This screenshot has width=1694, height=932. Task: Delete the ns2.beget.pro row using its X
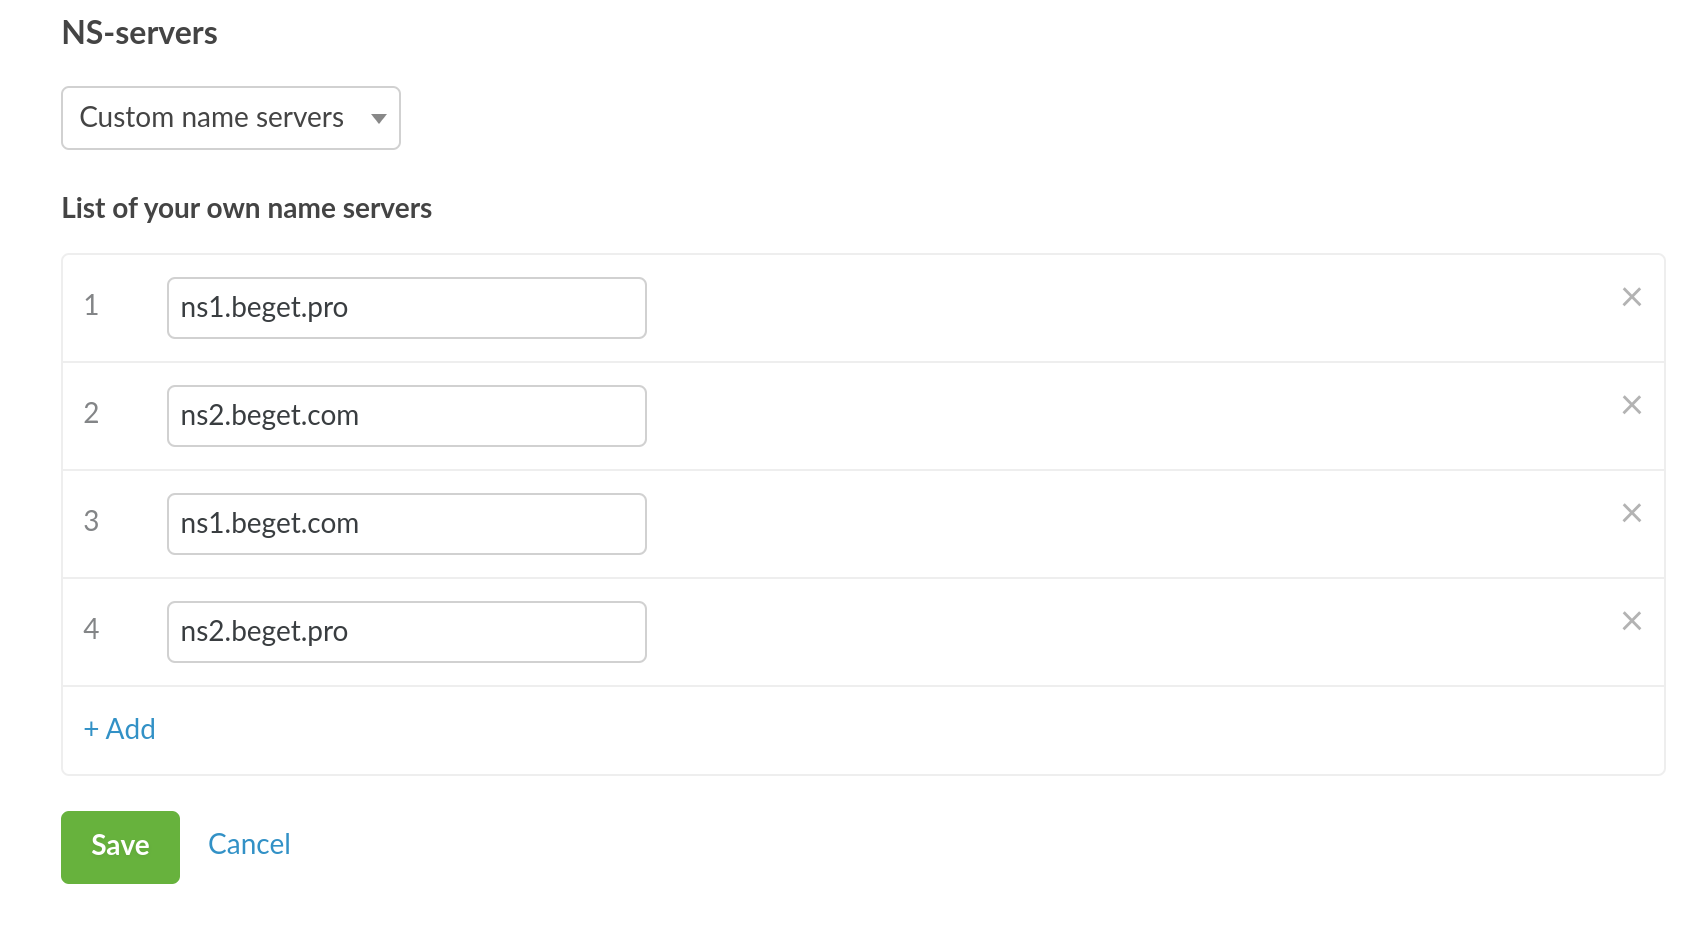pyautogui.click(x=1631, y=621)
